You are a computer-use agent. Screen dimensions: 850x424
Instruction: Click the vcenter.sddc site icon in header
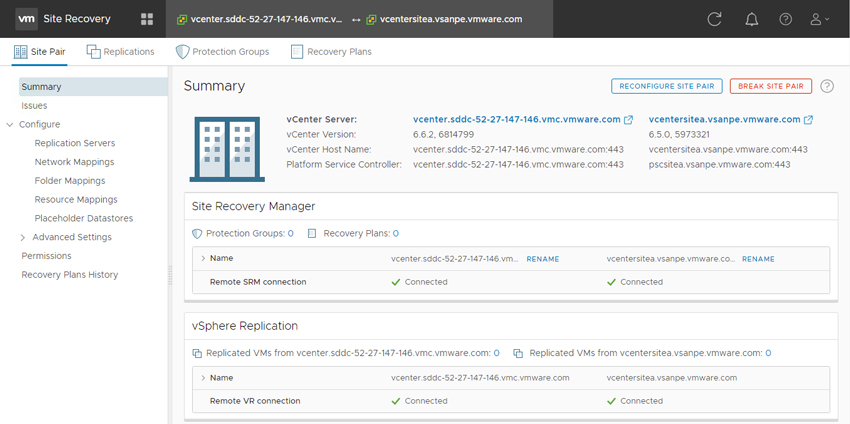pos(183,20)
